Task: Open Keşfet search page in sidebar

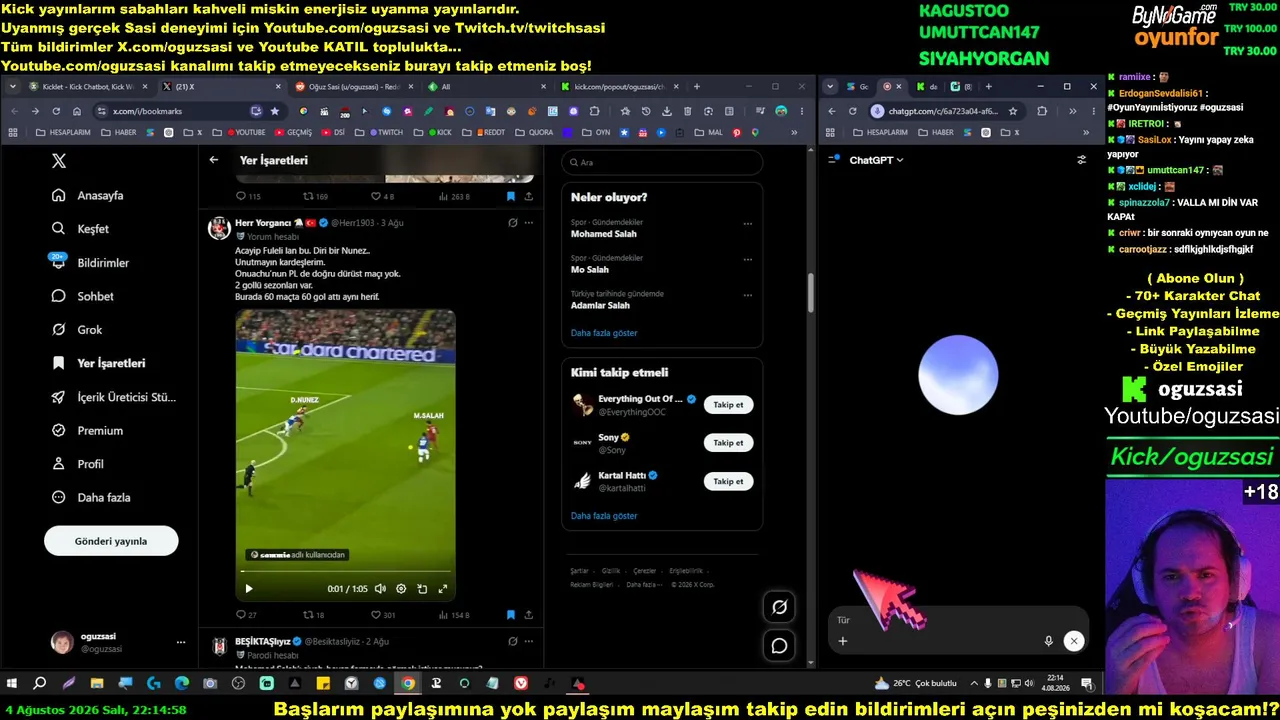Action: click(x=80, y=229)
